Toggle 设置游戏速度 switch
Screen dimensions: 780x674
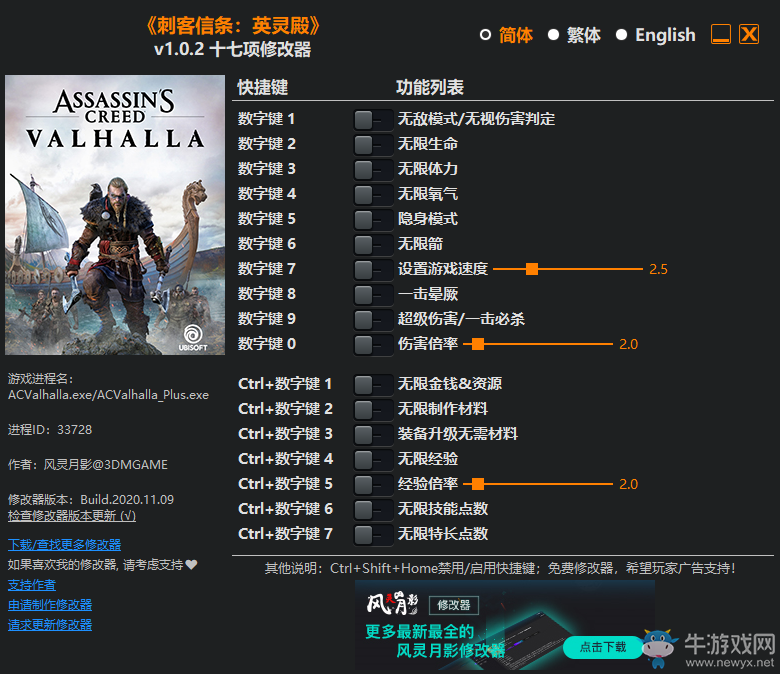tap(373, 270)
